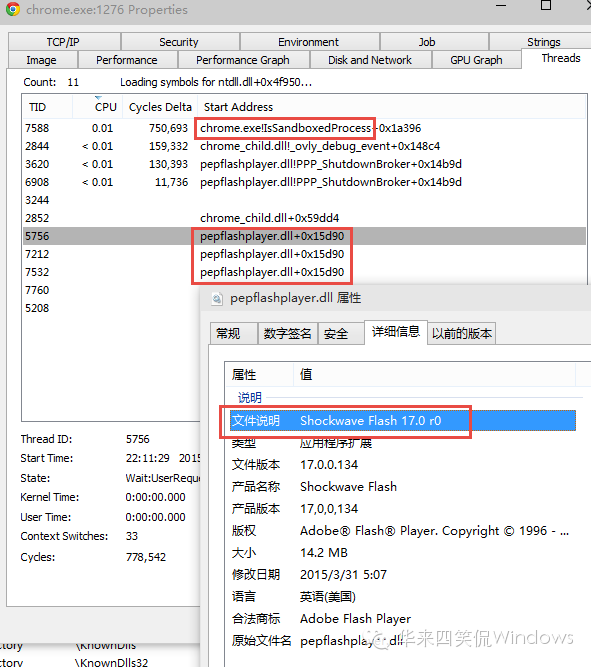Select the 大小 14.2 MB row

[403, 553]
